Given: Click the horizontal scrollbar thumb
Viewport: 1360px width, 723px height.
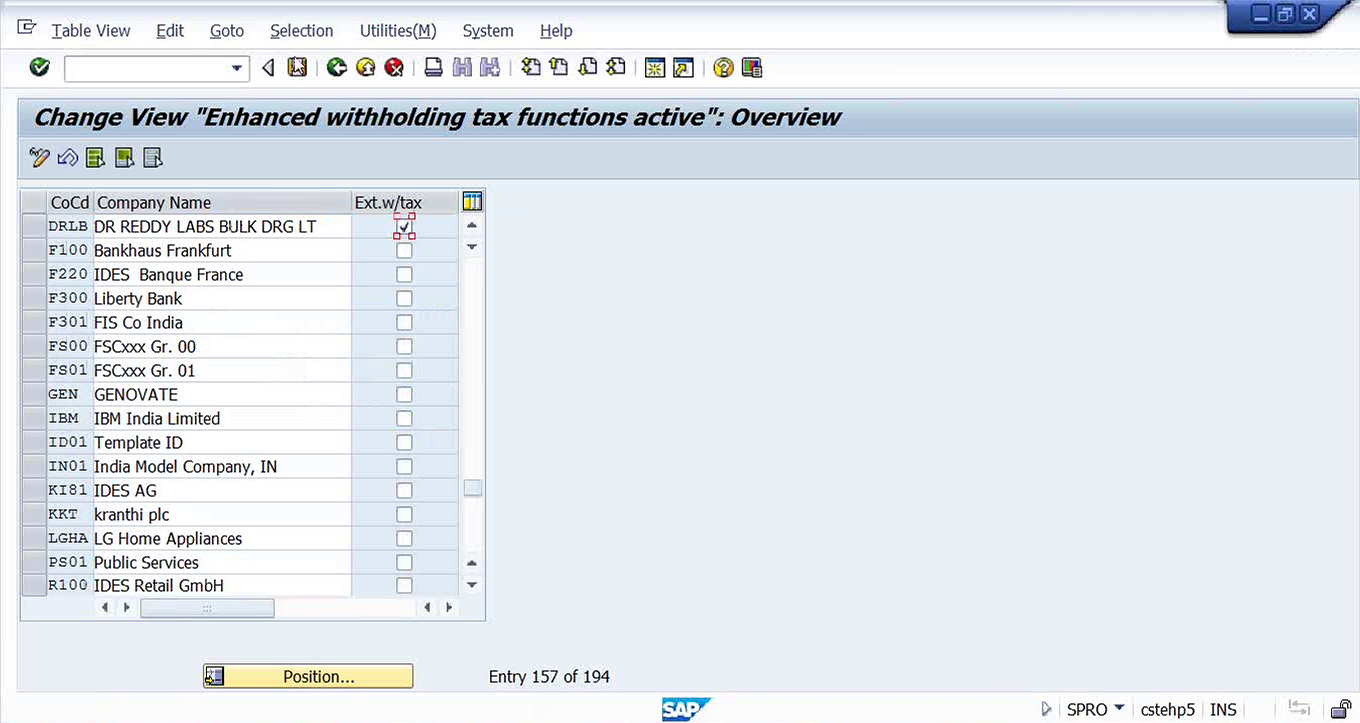Looking at the screenshot, I should point(207,608).
